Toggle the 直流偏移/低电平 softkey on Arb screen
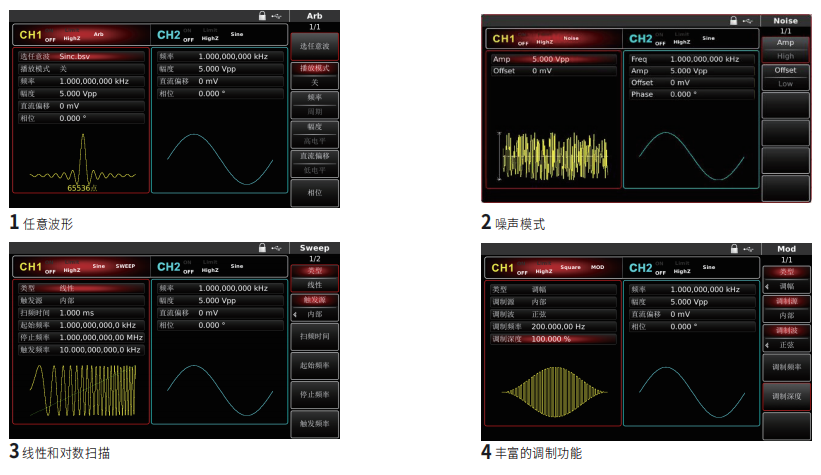The height and width of the screenshot is (475, 821). point(315,163)
